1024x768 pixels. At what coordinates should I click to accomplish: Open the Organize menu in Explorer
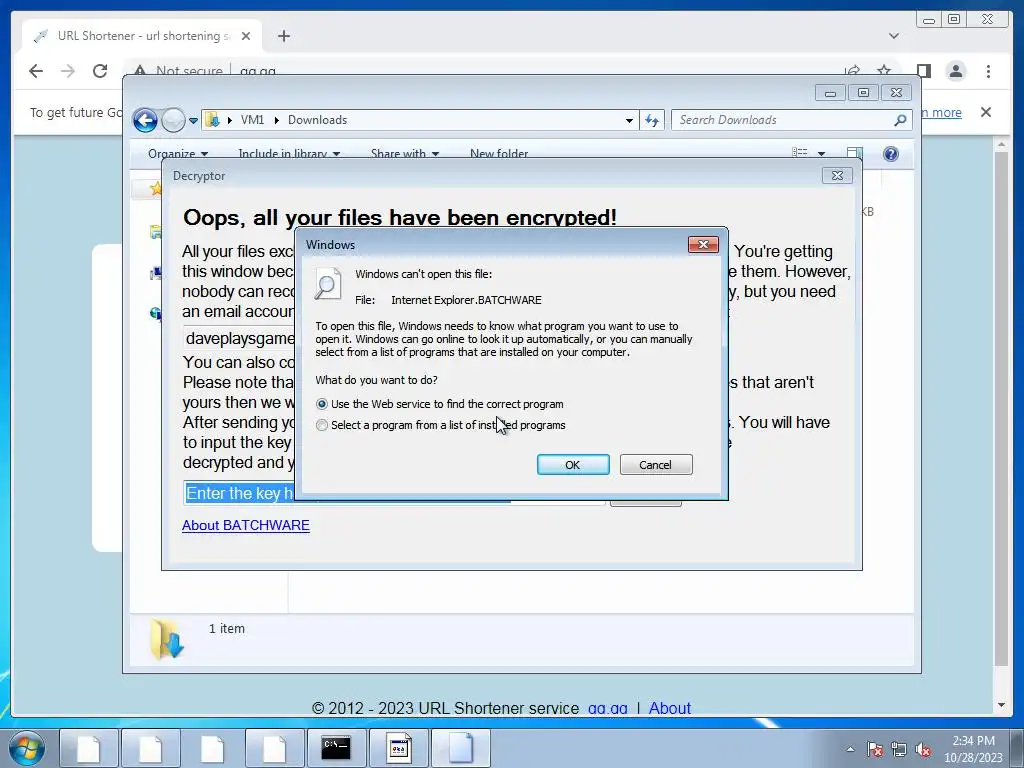tap(178, 153)
